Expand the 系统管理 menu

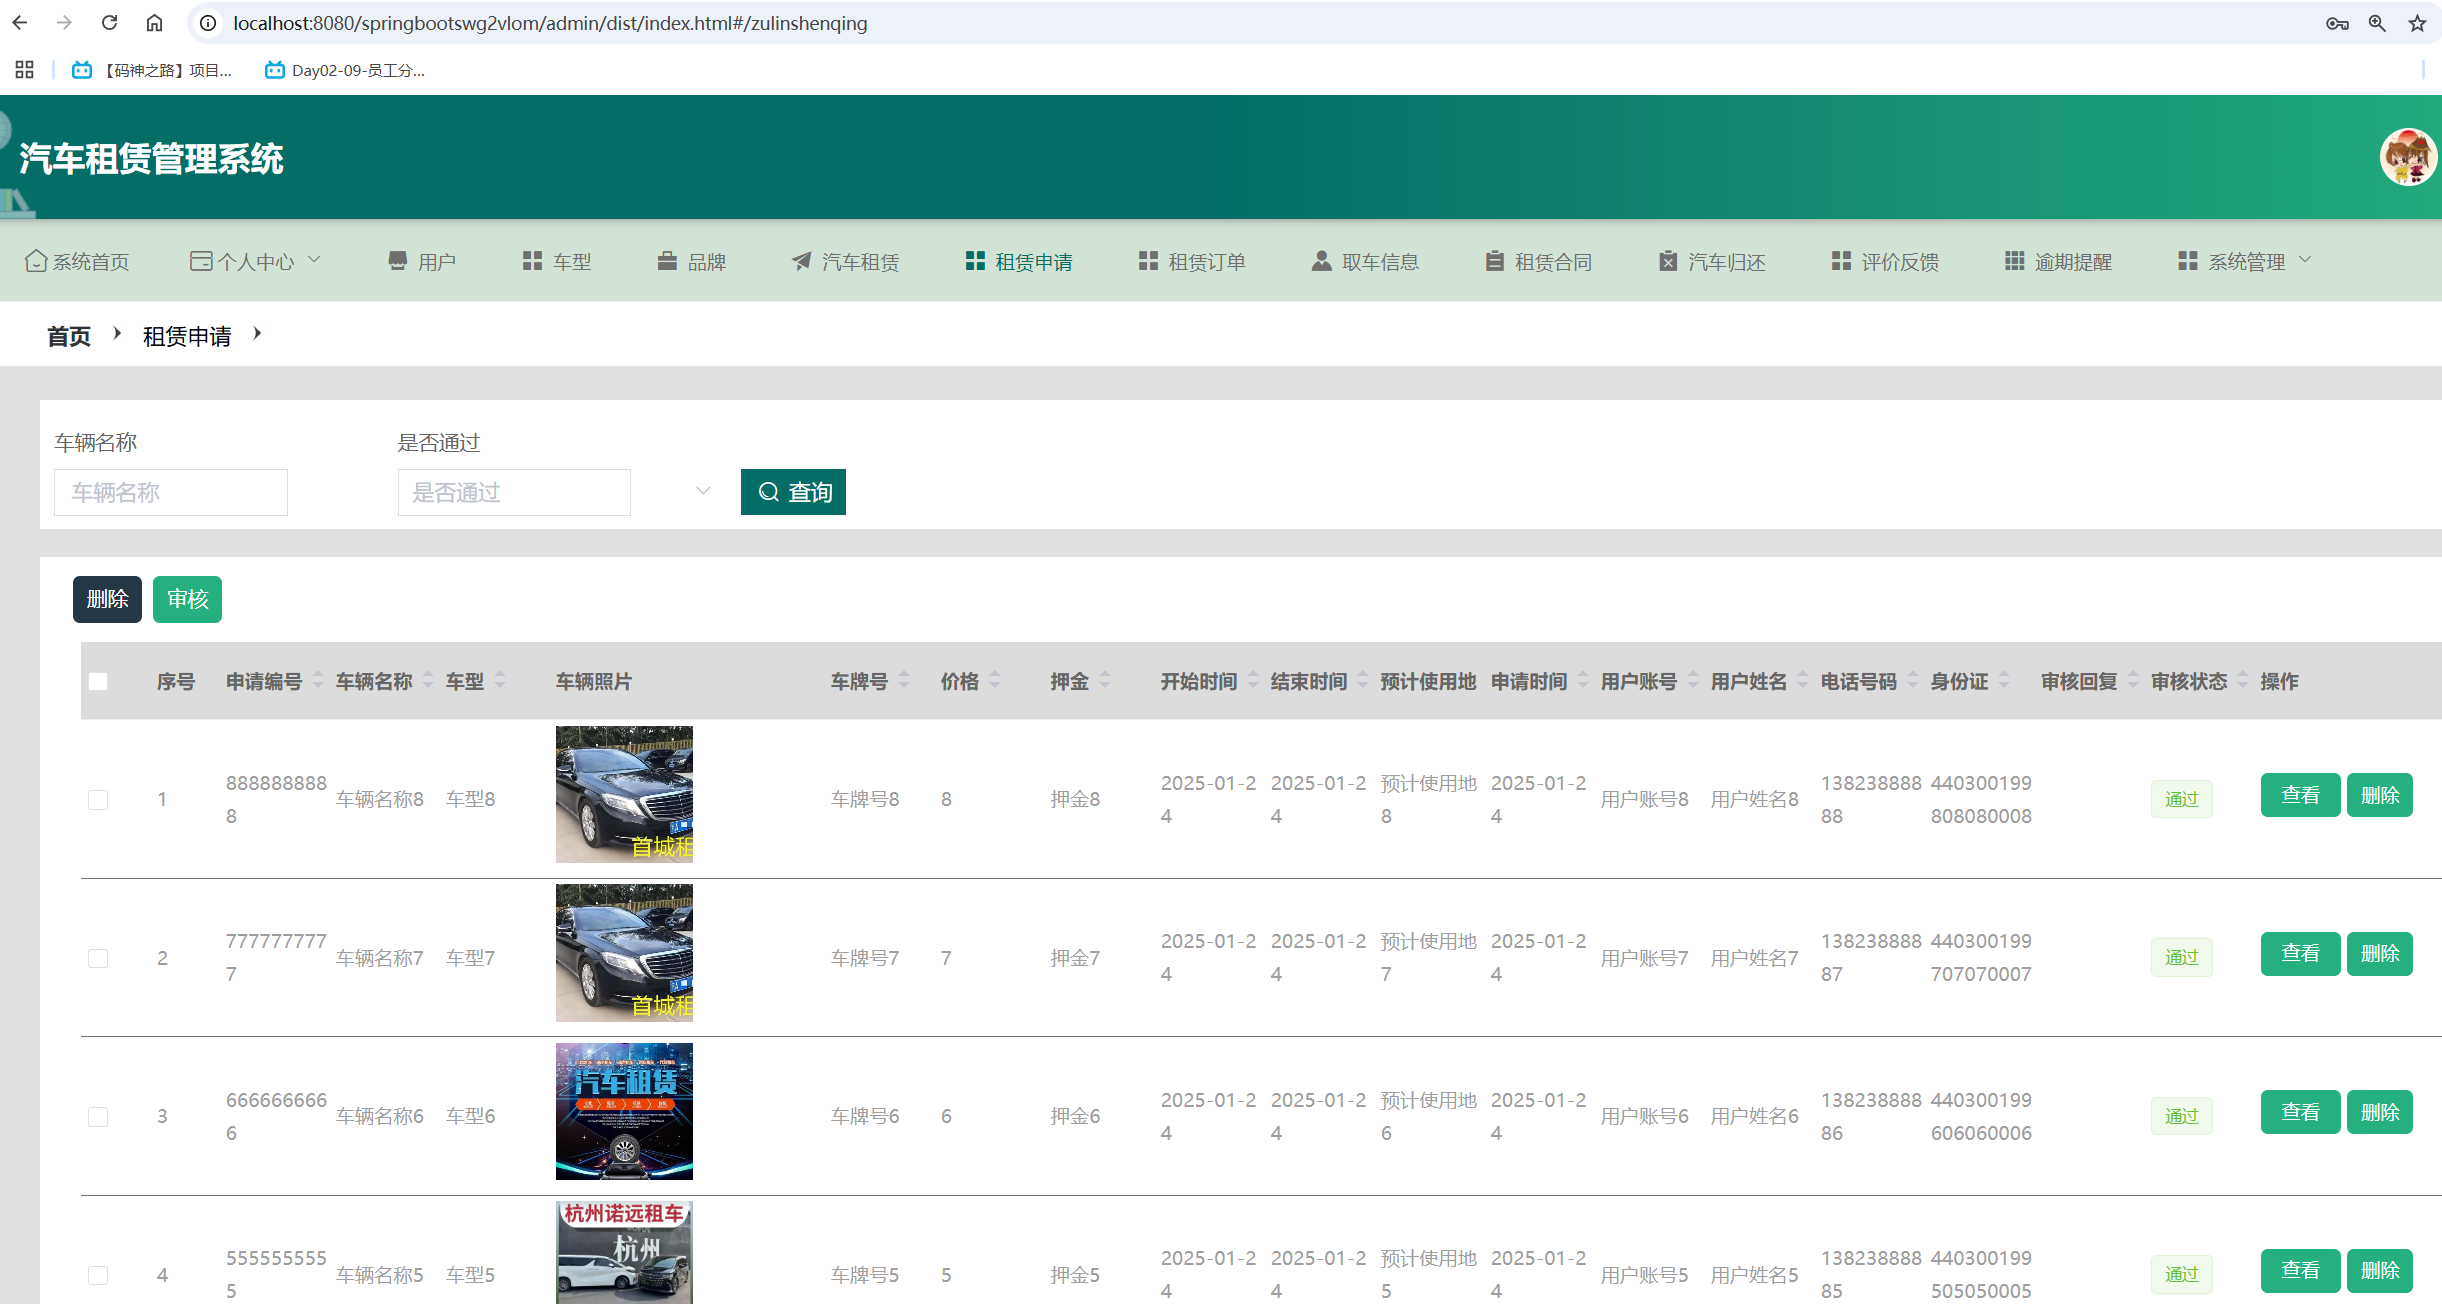click(x=2245, y=261)
